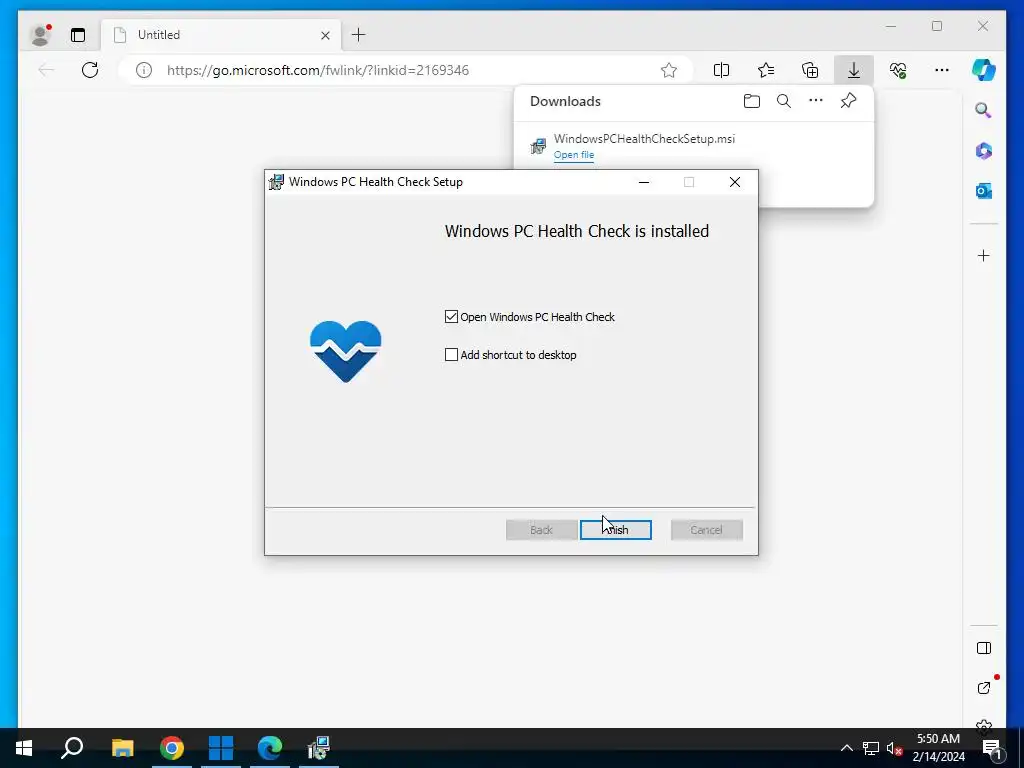Open Edge sidebar Search icon
The image size is (1024, 768).
pos(984,110)
